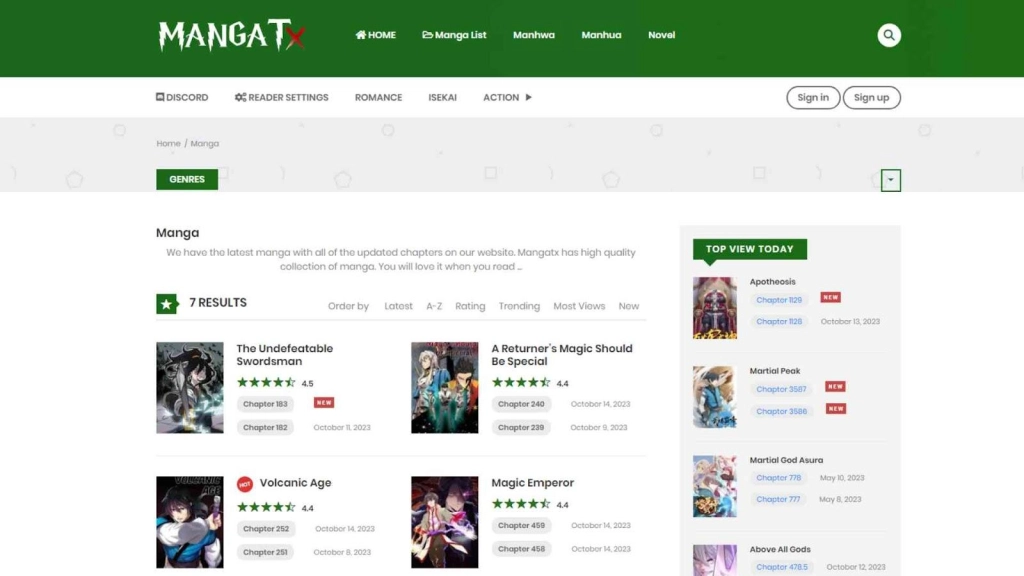Image resolution: width=1024 pixels, height=576 pixels.
Task: Open Reader Settings gear icon
Action: click(x=240, y=97)
